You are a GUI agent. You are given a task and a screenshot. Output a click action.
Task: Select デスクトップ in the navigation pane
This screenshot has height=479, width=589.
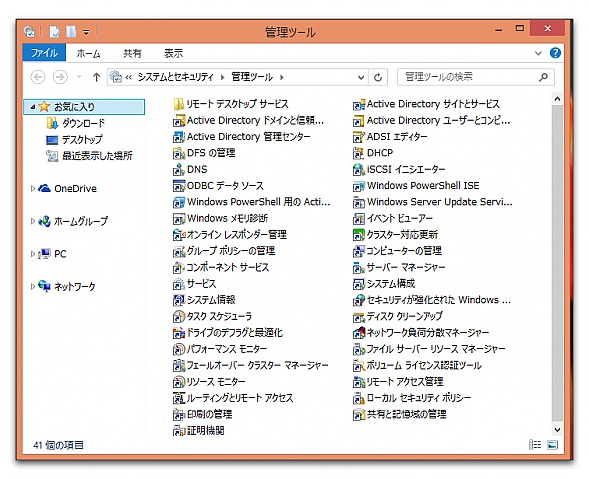pyautogui.click(x=82, y=139)
